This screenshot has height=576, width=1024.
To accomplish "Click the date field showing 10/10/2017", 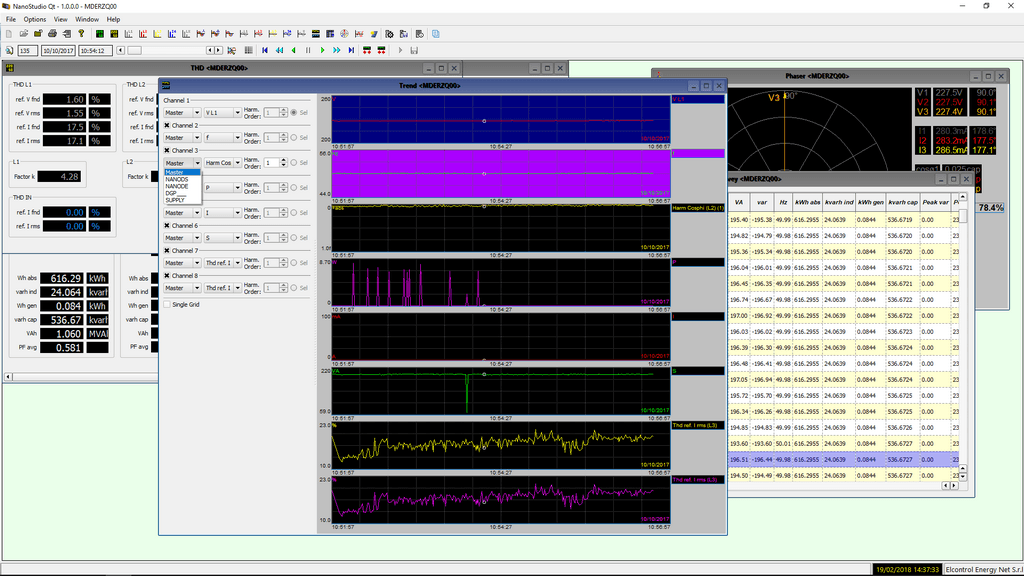I will 57,50.
